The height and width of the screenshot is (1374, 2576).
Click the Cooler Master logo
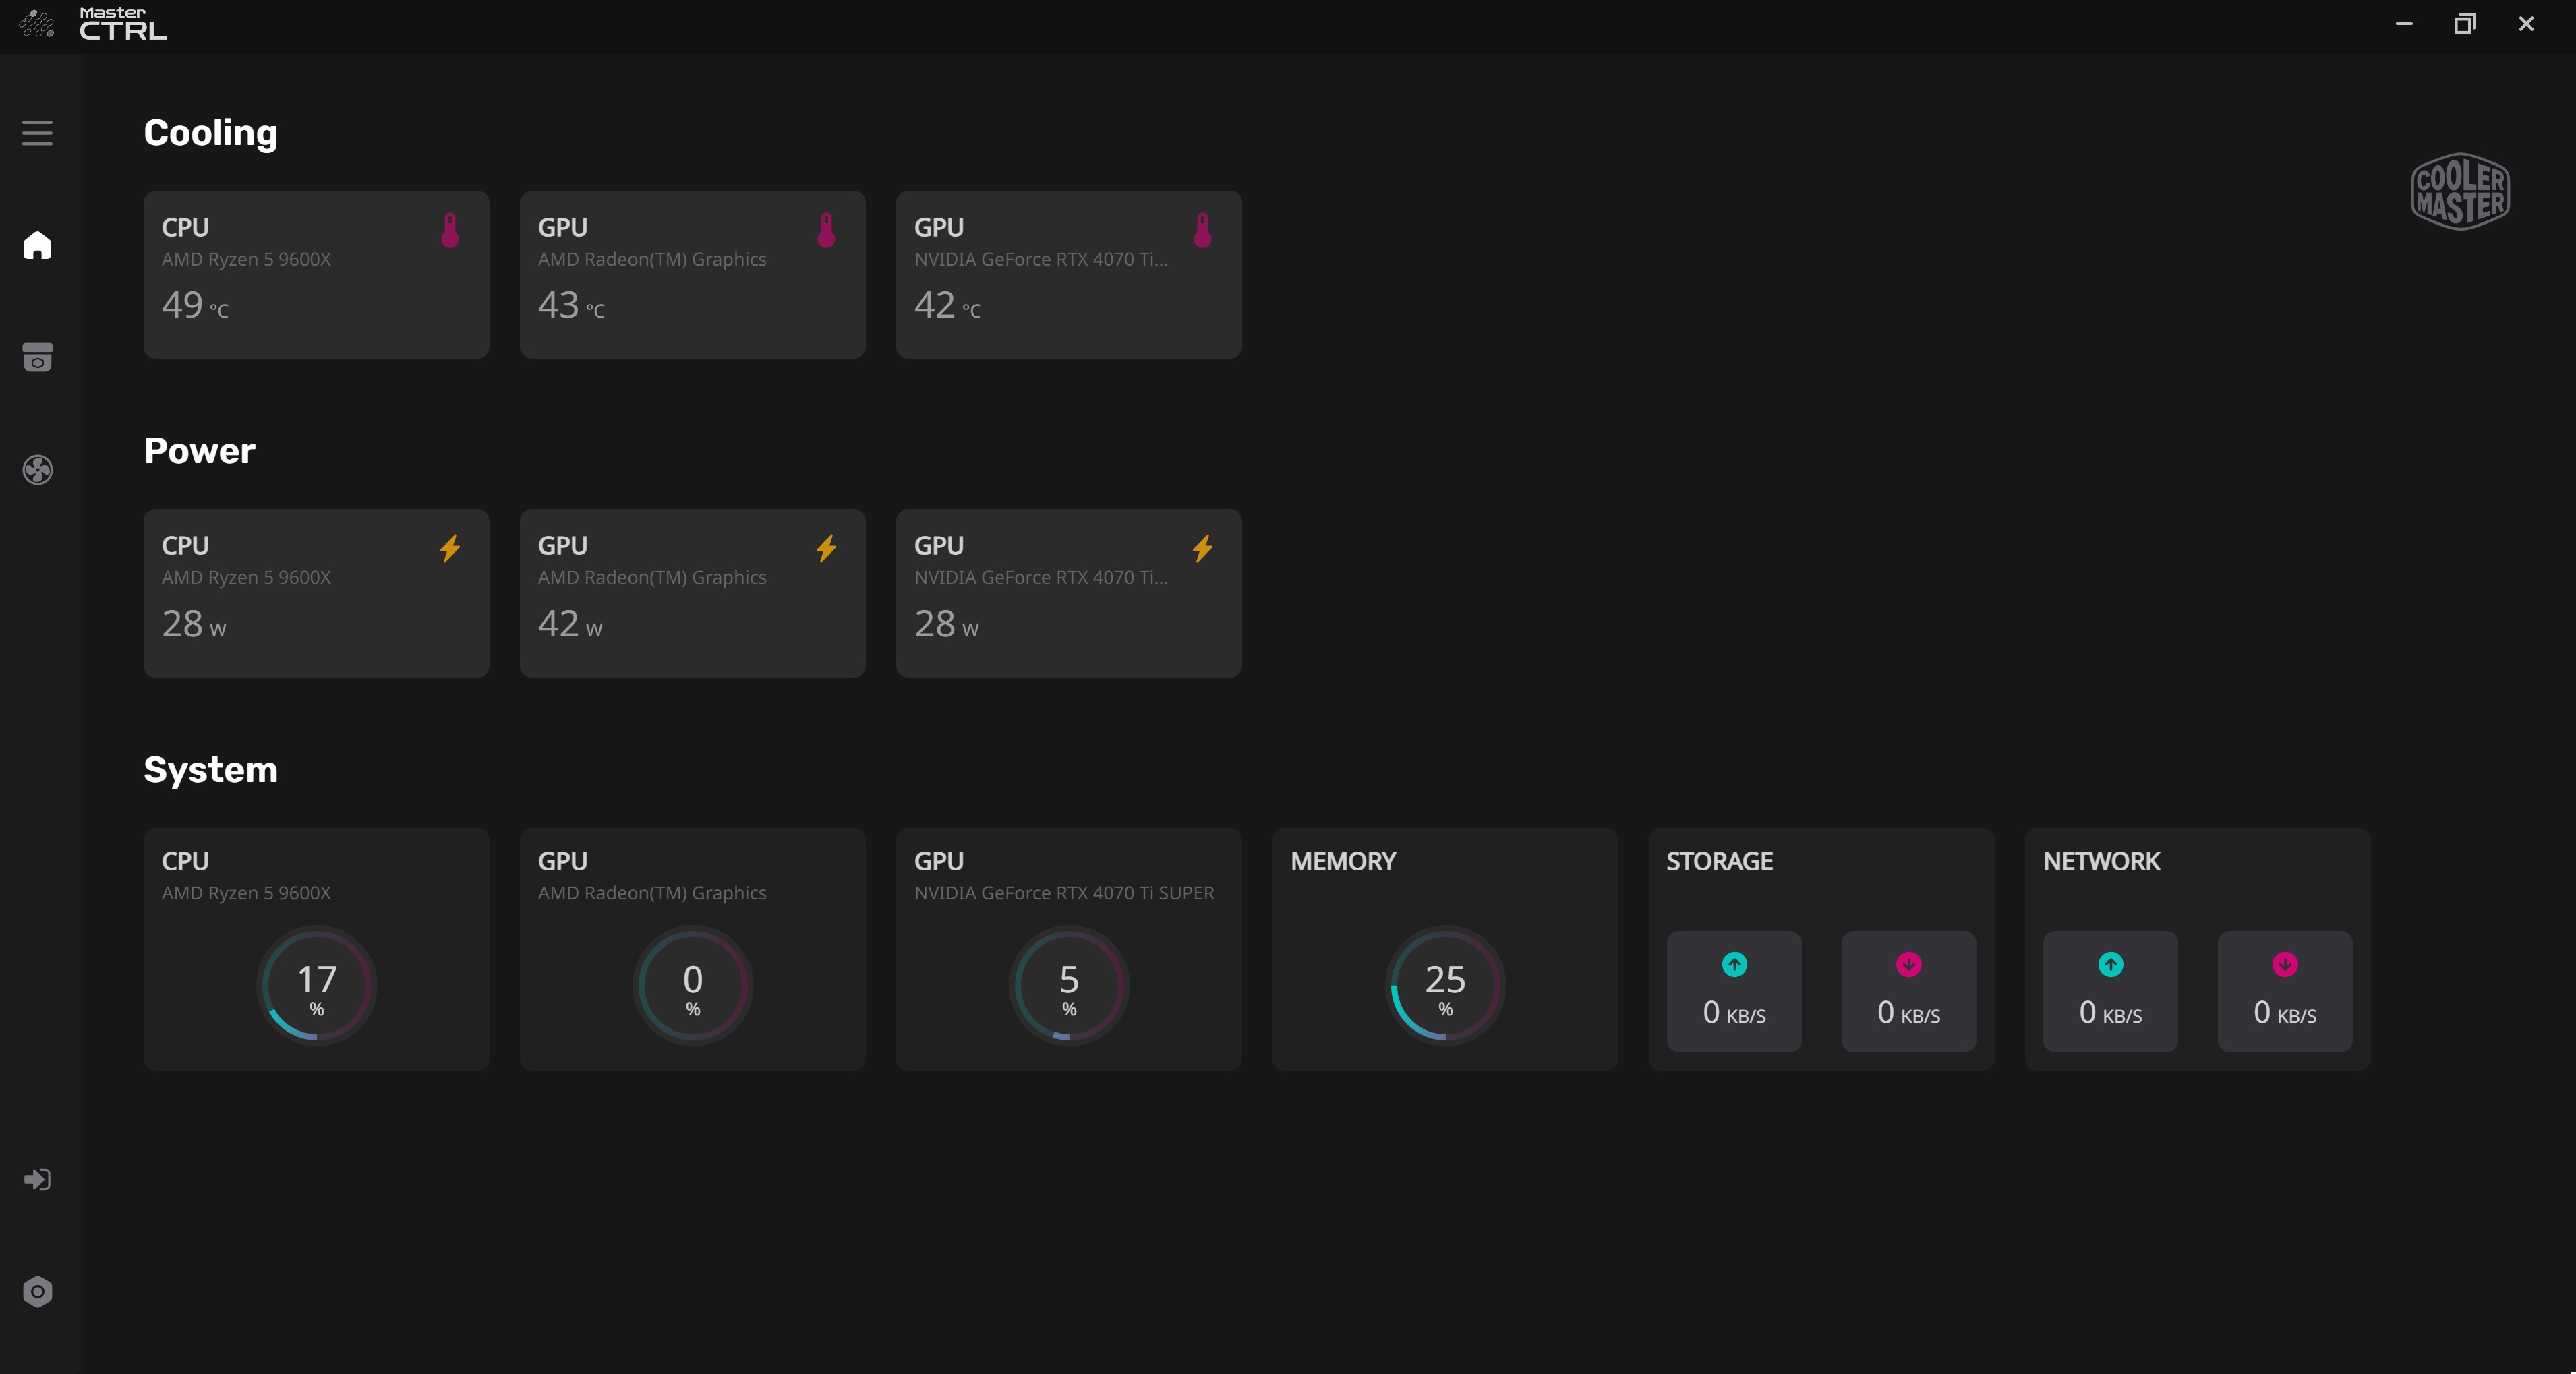2460,191
